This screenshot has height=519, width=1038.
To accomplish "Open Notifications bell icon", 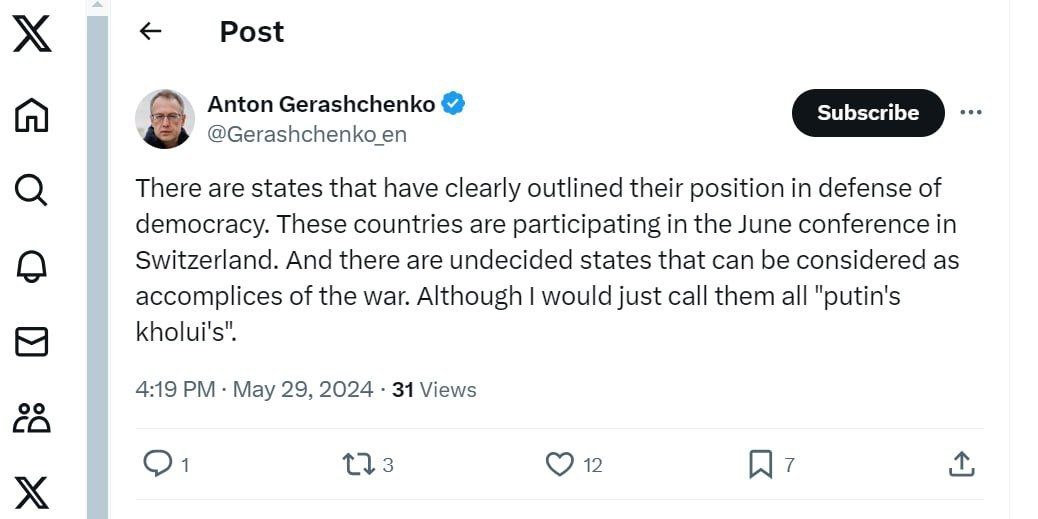I will tap(32, 266).
